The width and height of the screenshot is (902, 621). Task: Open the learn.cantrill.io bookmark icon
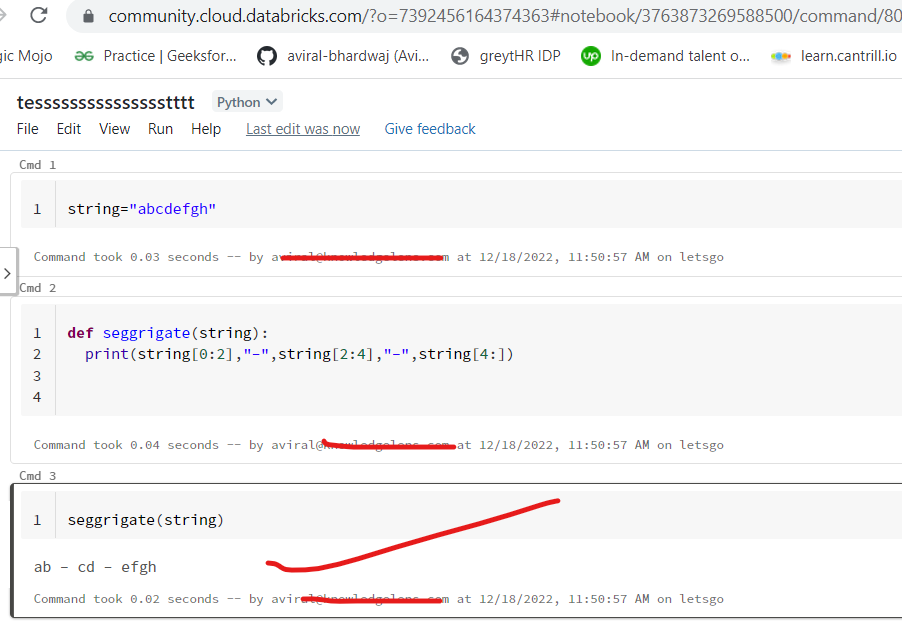click(781, 56)
